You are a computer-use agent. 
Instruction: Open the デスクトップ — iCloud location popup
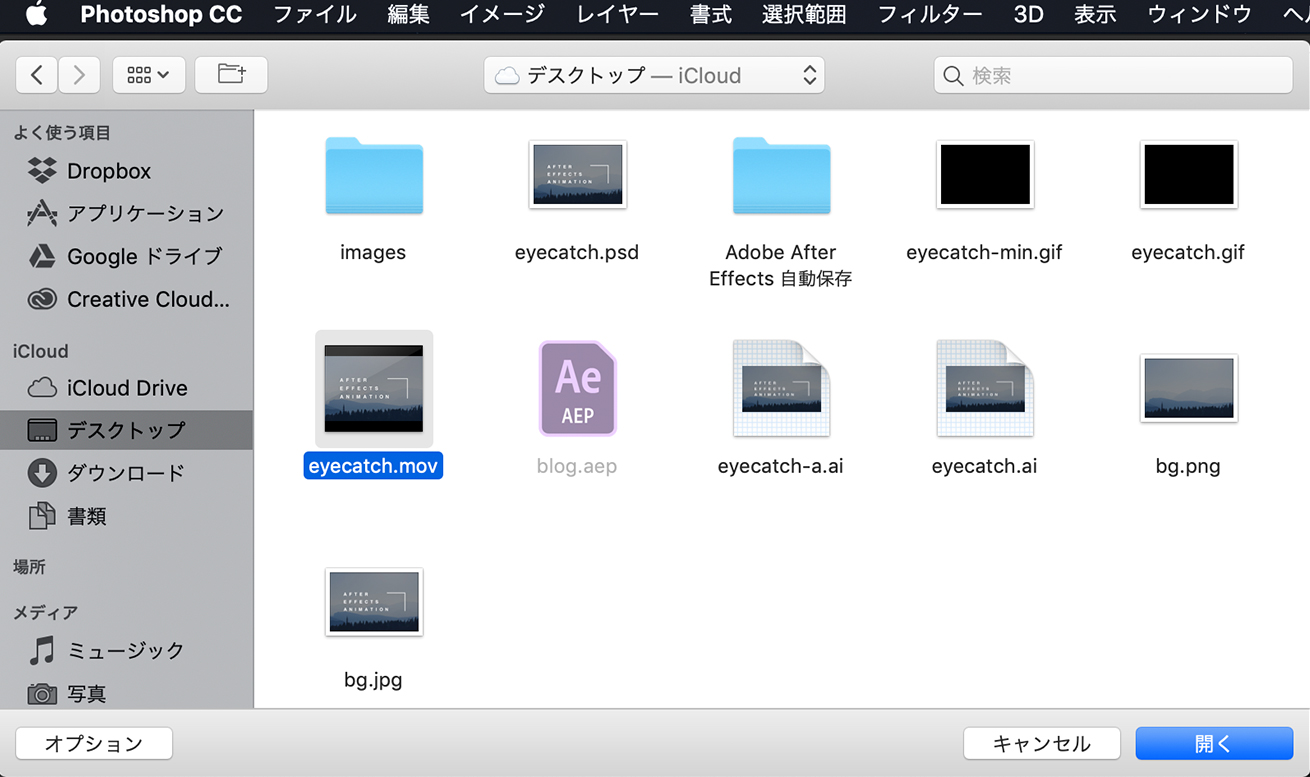[654, 75]
